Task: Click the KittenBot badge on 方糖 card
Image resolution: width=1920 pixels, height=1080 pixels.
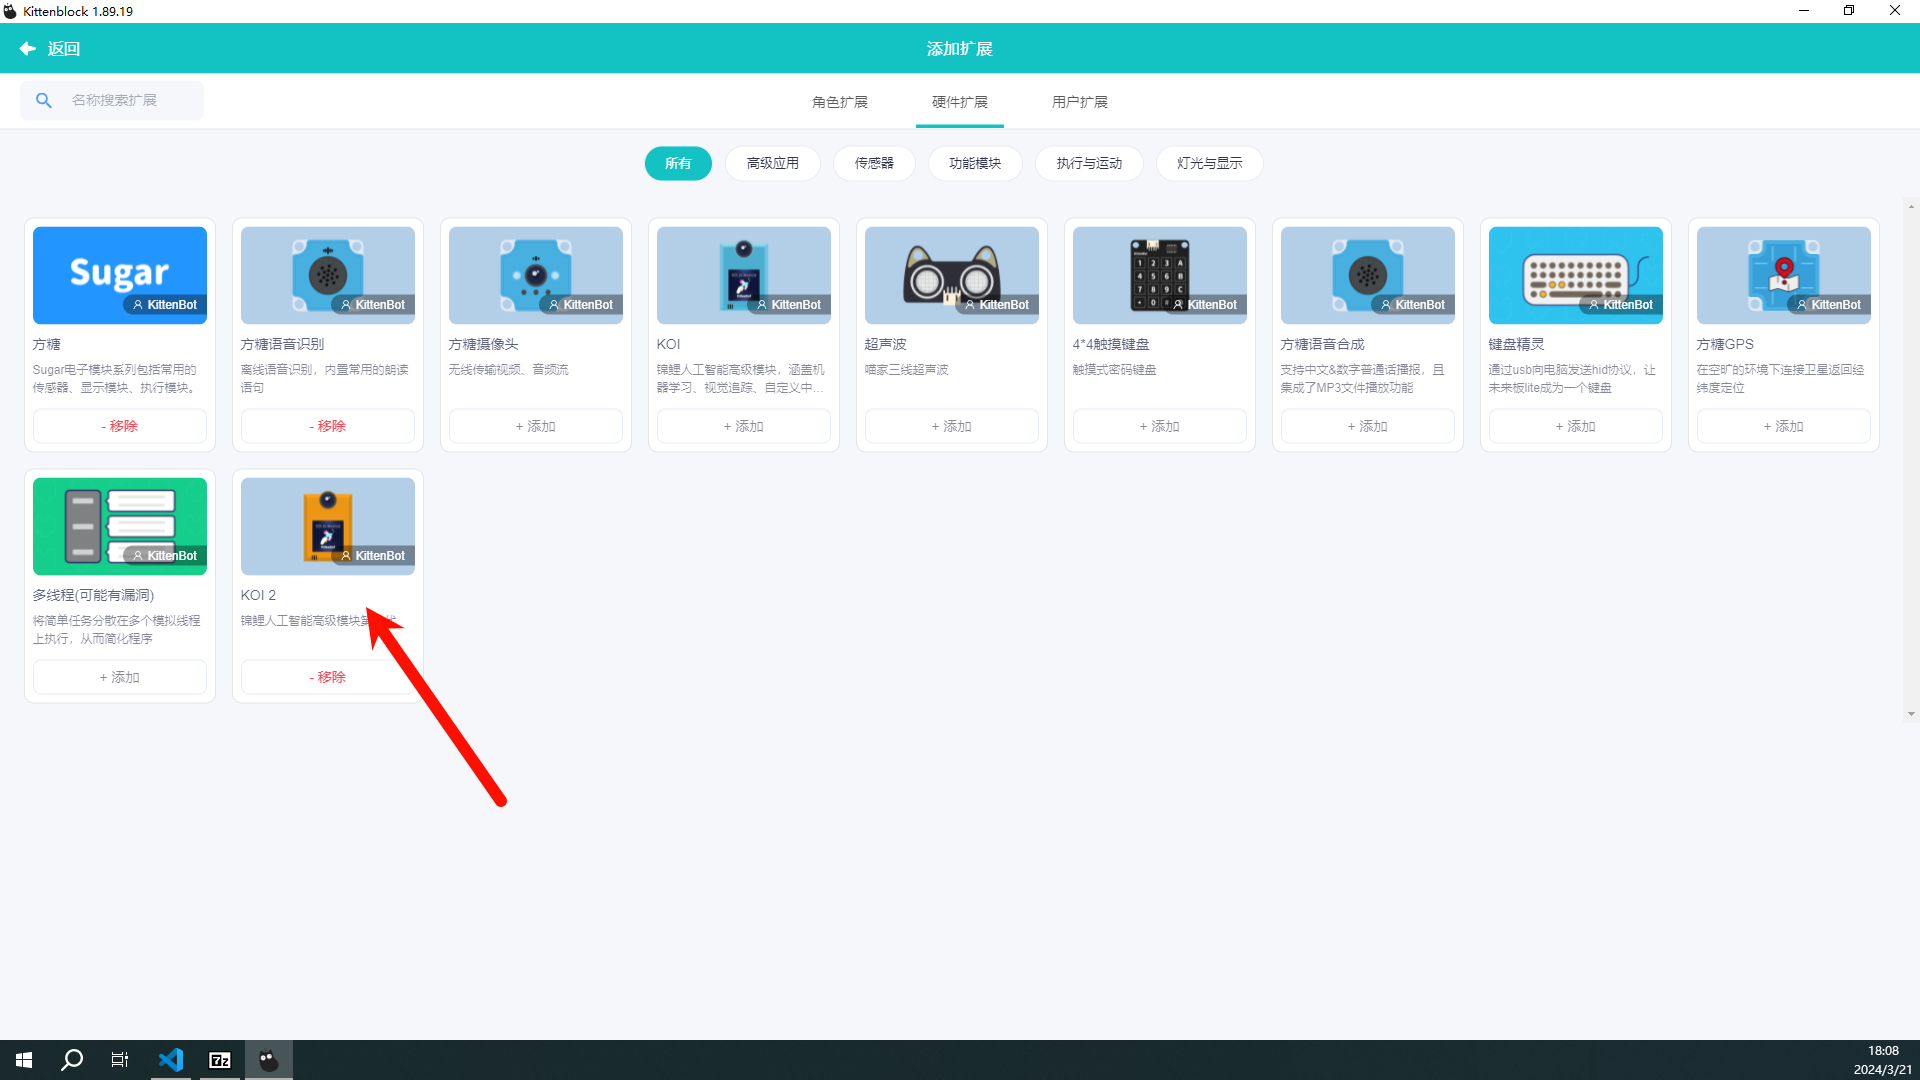Action: coord(165,305)
